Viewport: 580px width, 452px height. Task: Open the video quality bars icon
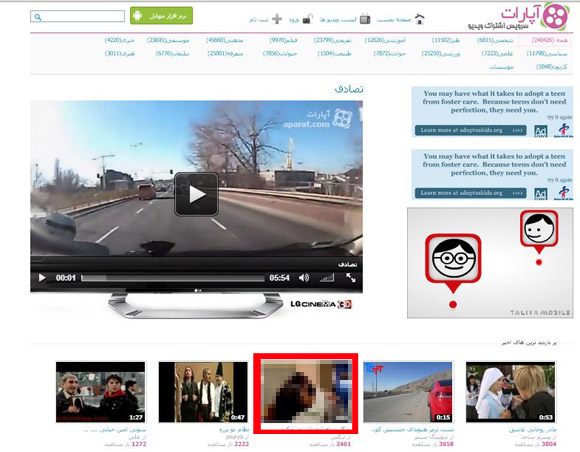click(327, 277)
